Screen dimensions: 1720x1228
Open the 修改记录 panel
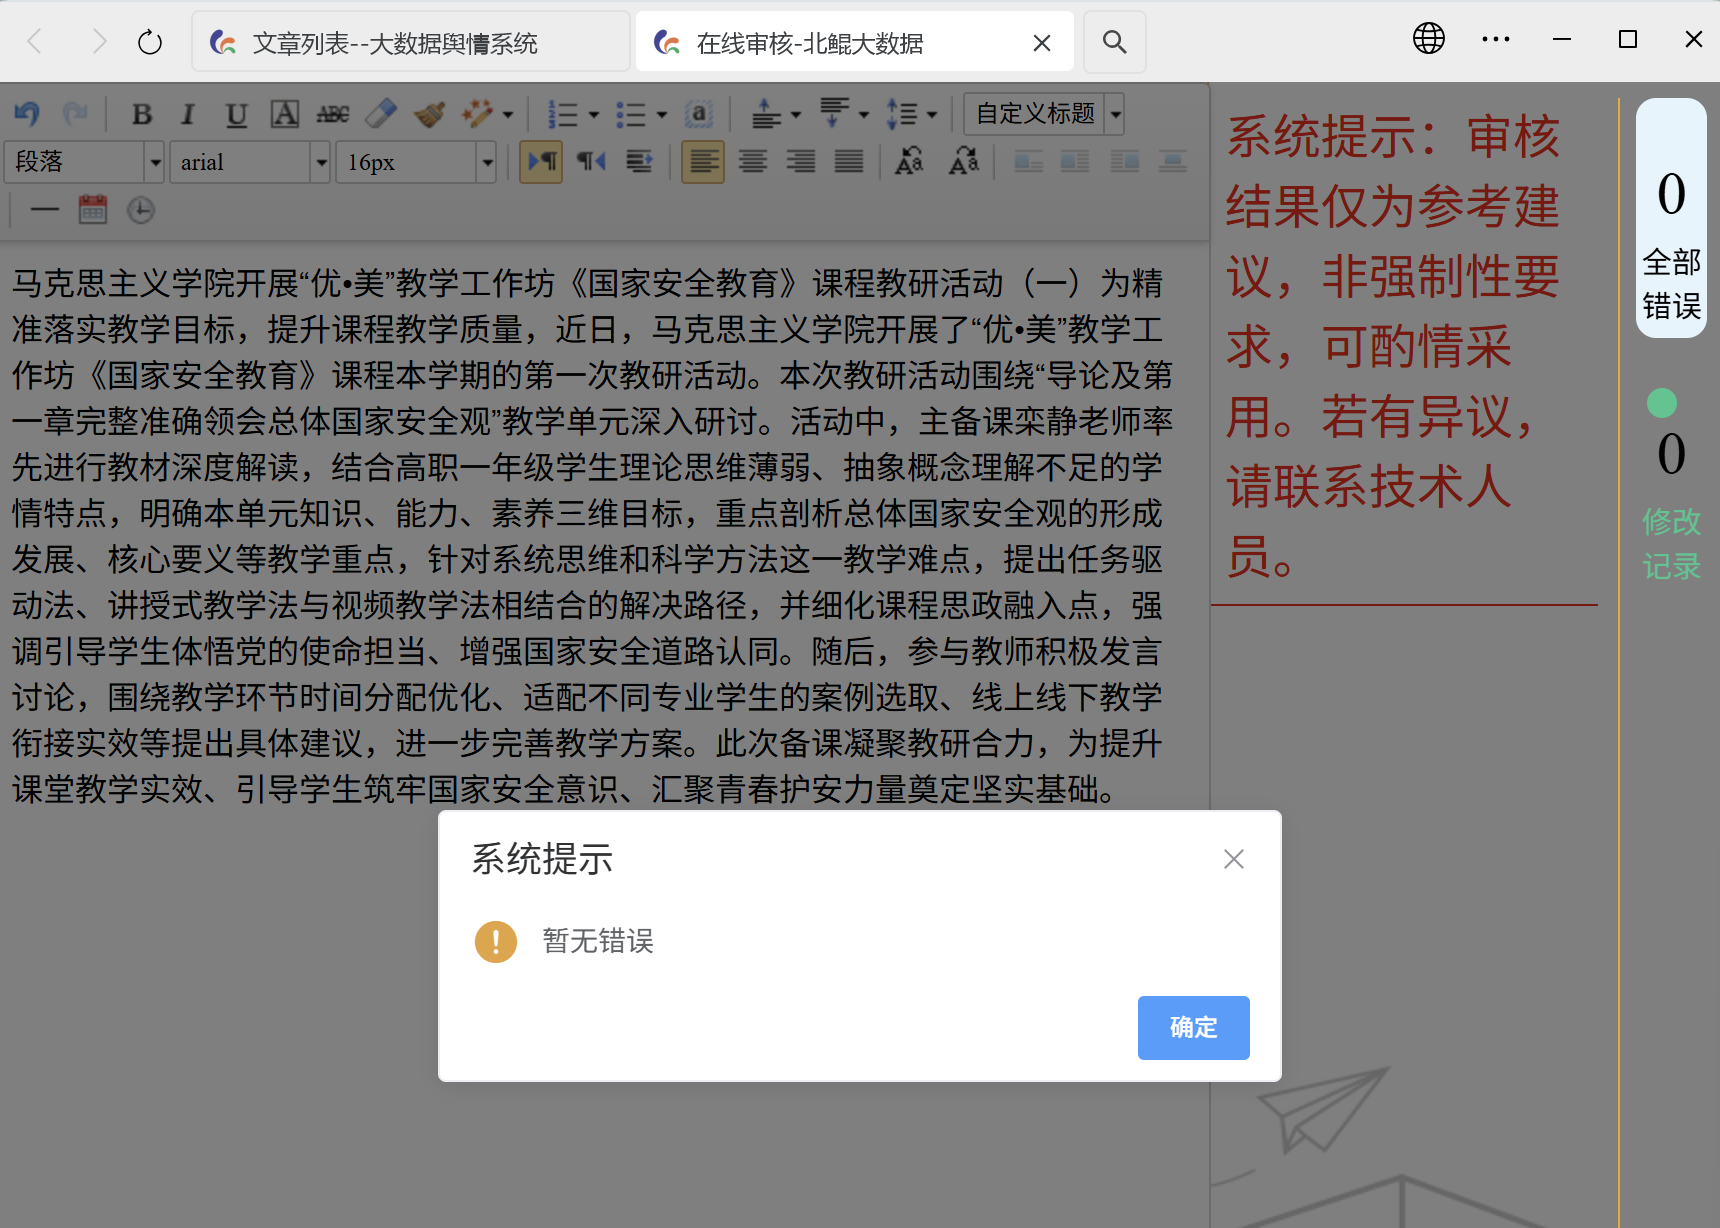[1670, 543]
